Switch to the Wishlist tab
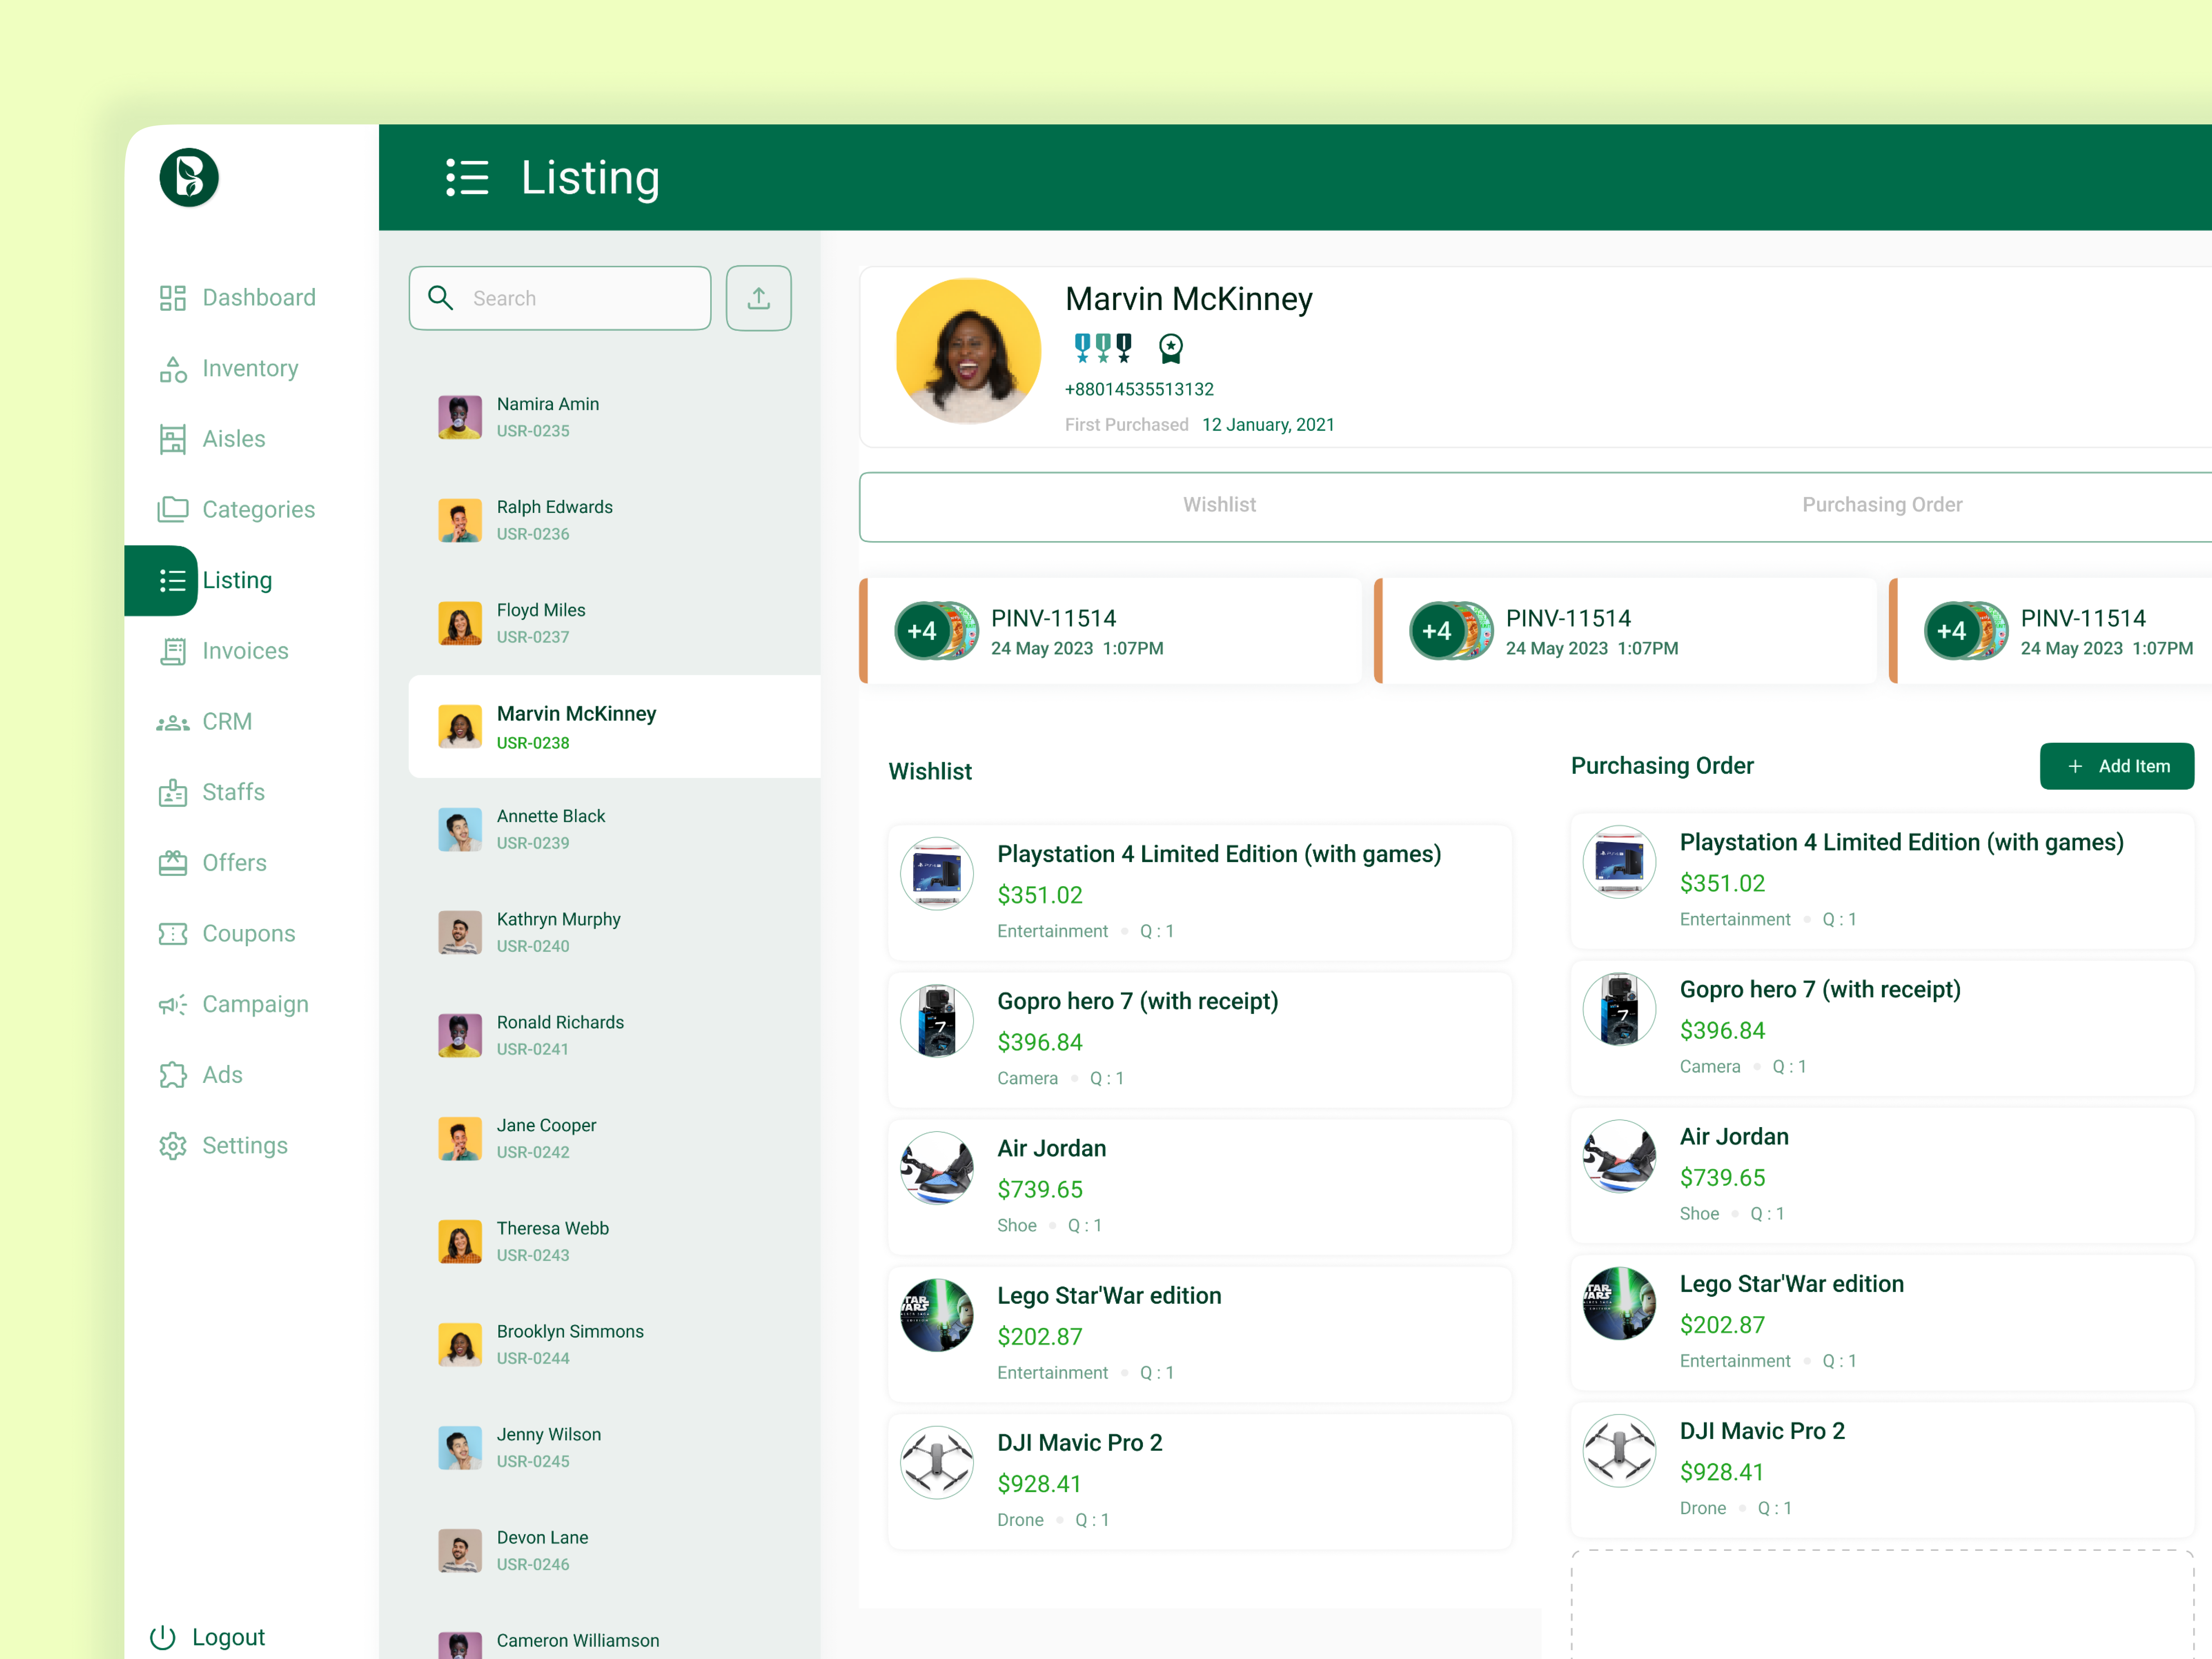The height and width of the screenshot is (1659, 2212). (x=1219, y=505)
